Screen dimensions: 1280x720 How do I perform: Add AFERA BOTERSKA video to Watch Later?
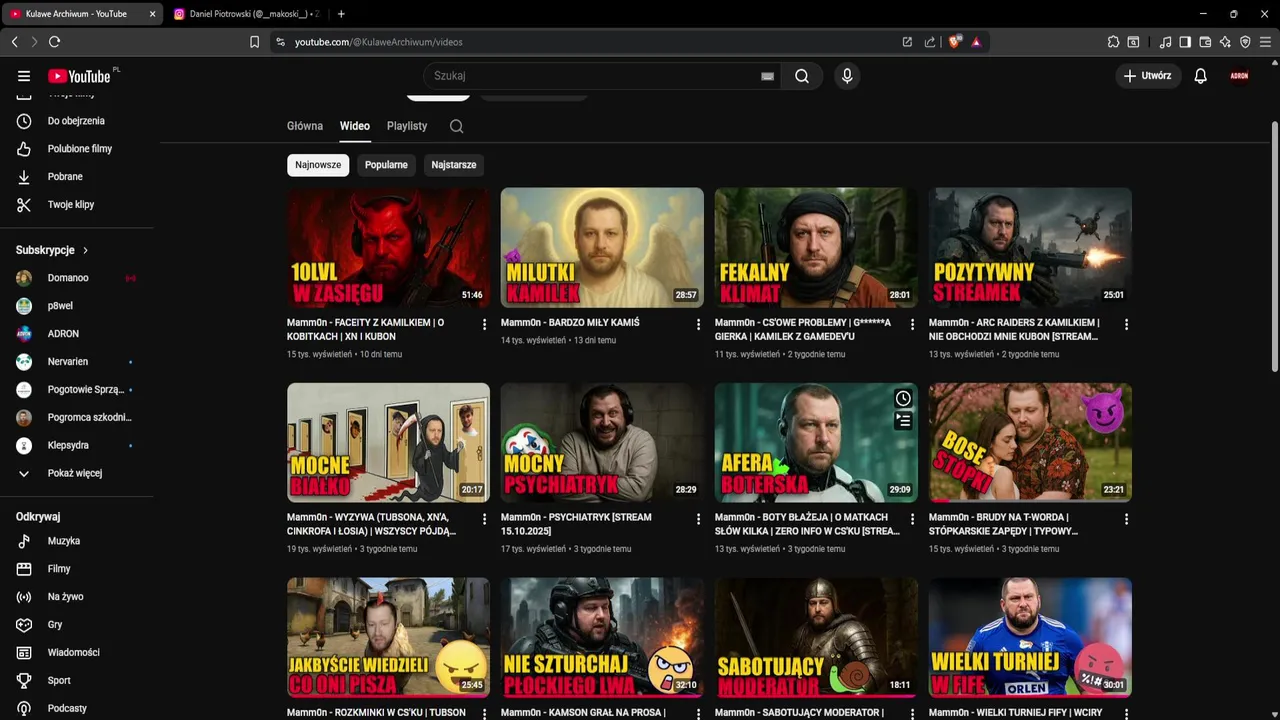(903, 398)
